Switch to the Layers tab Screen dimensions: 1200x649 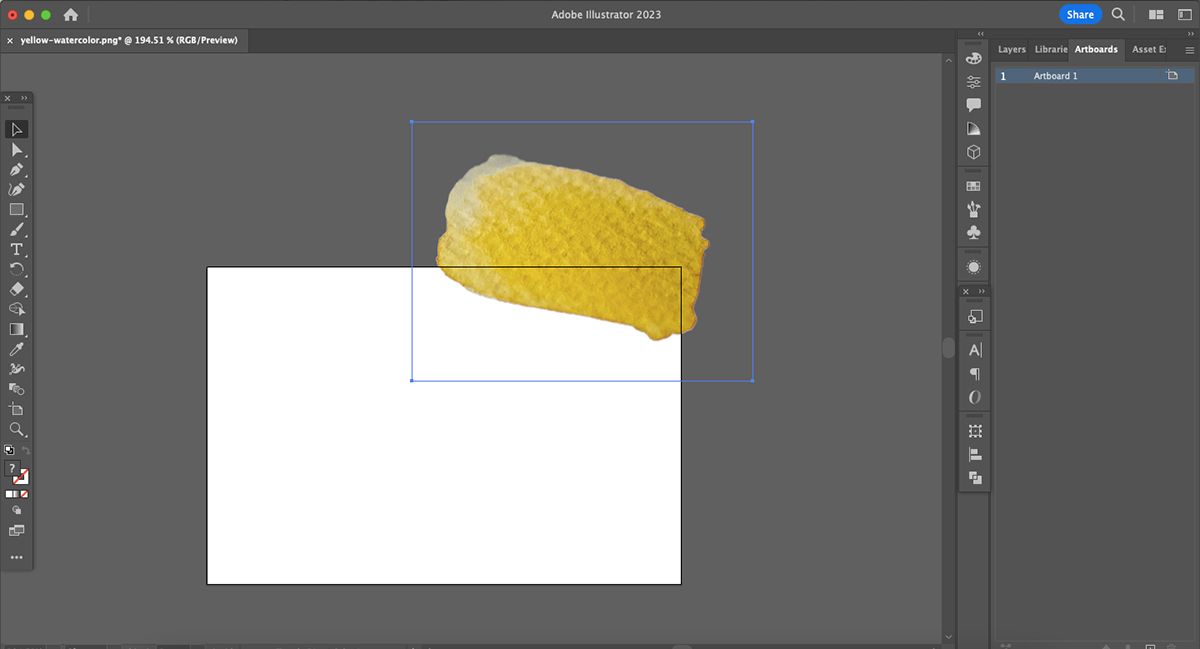pyautogui.click(x=1011, y=49)
